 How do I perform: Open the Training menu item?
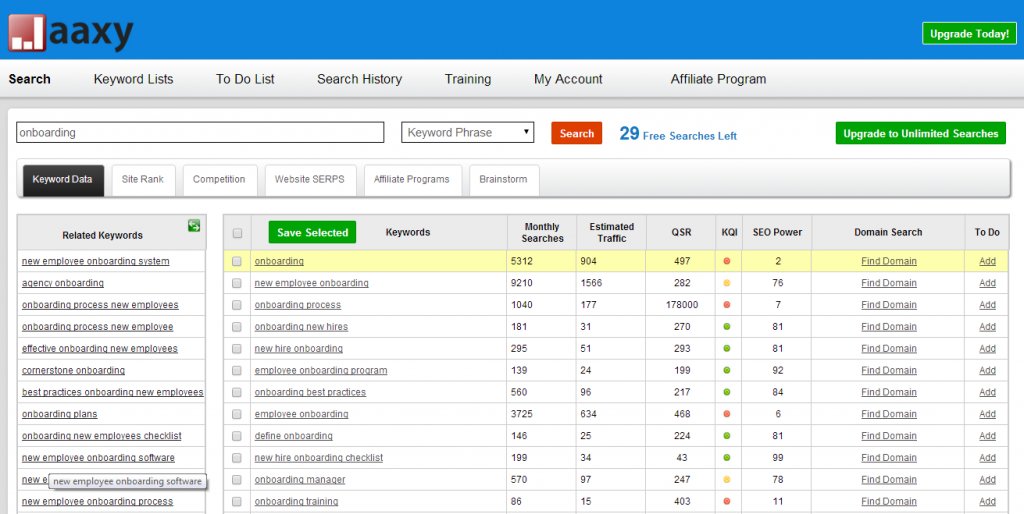click(x=468, y=79)
